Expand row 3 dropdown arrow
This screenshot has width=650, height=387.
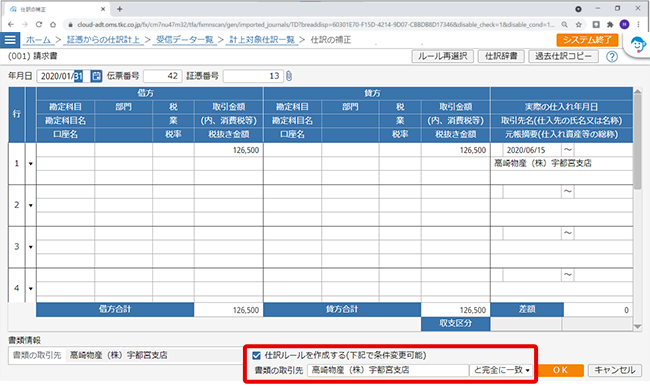[31, 247]
